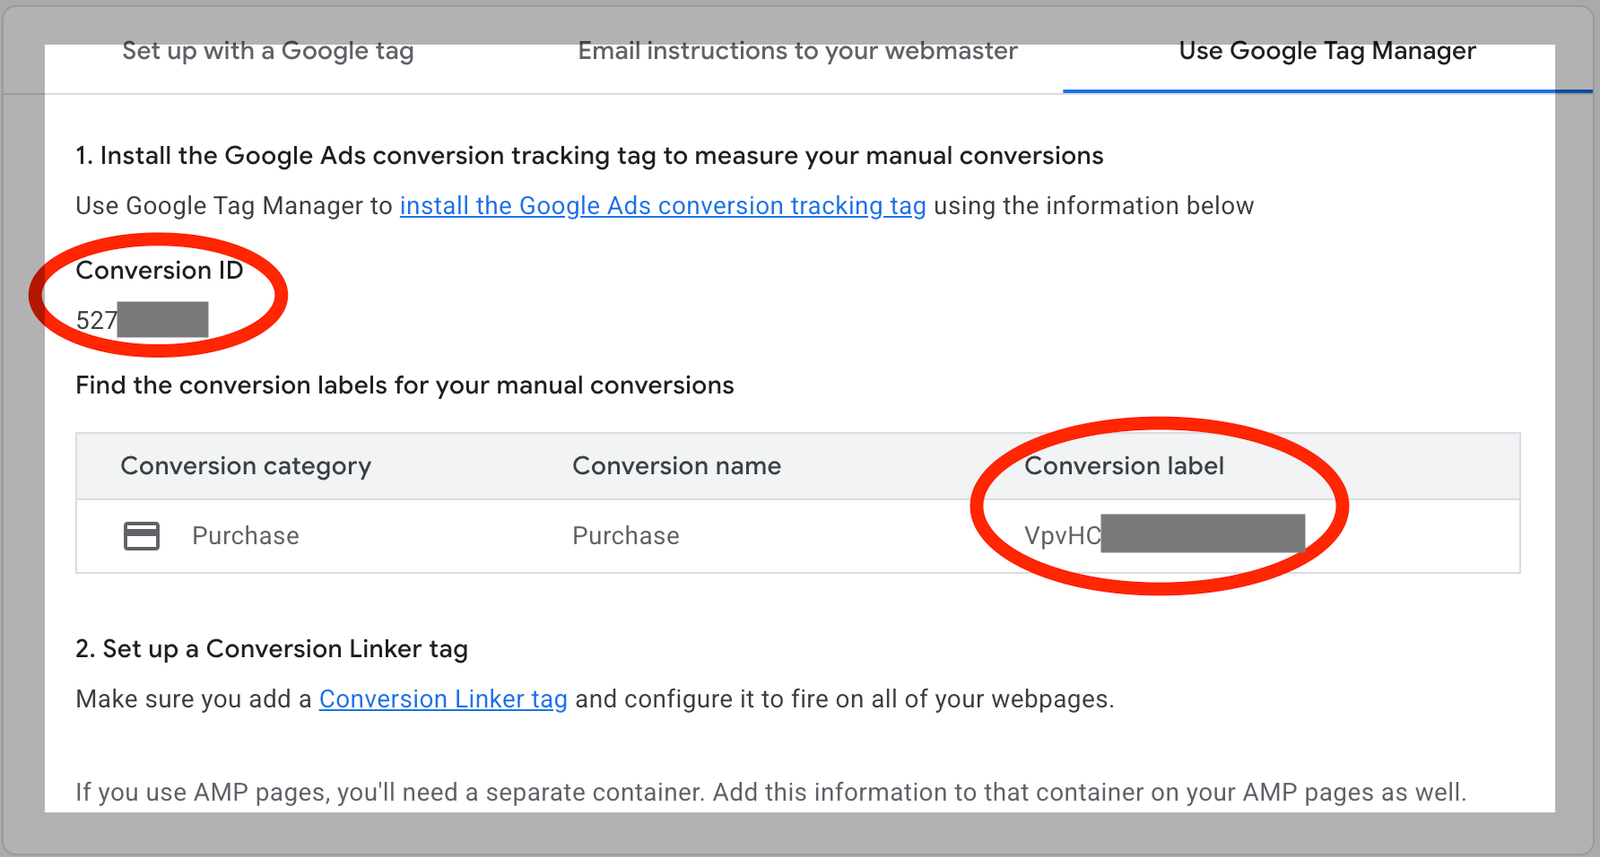Select the Purchase row in the conversions table
Screen dimensions: 1600x857
coord(700,536)
